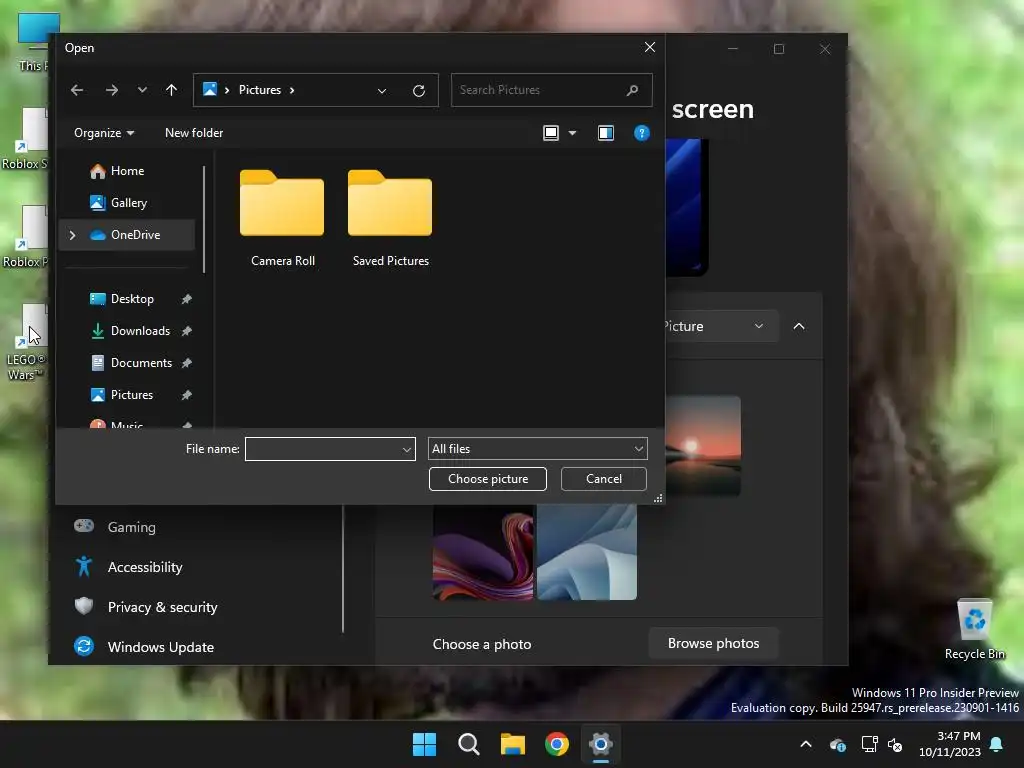Open help via the blue question mark
This screenshot has width=1024, height=768.
pos(641,133)
